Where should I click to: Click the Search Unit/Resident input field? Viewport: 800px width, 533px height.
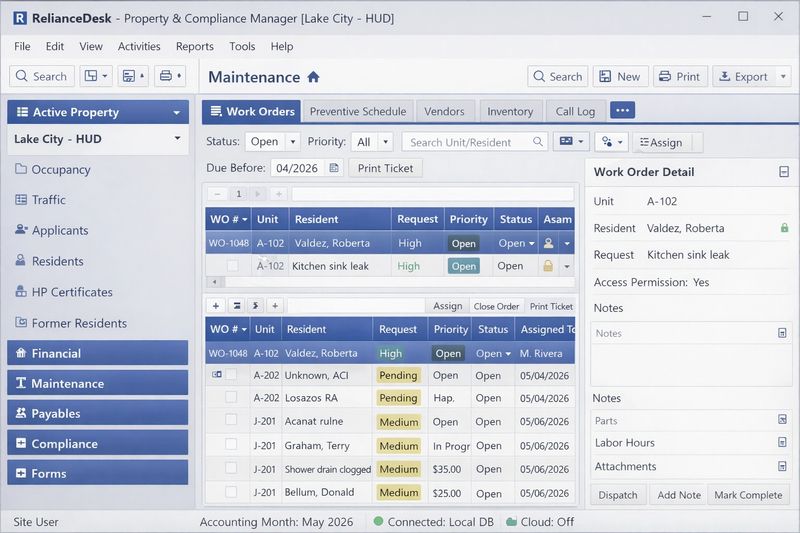tap(470, 142)
